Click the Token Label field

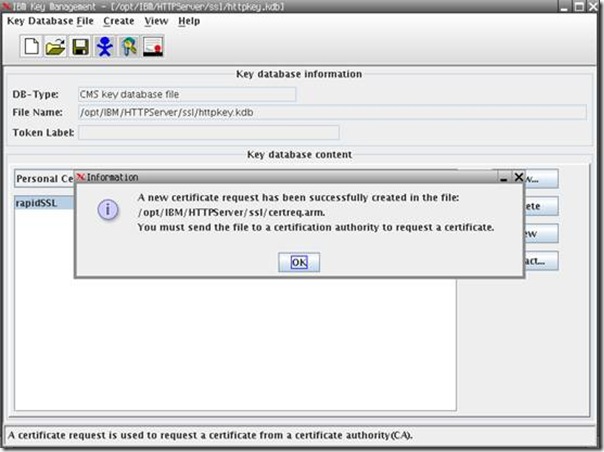[209, 133]
